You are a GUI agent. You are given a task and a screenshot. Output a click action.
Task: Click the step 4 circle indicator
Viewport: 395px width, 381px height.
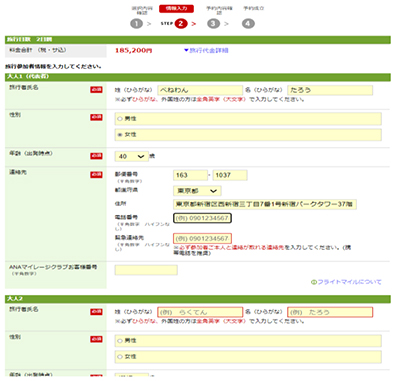pos(248,24)
